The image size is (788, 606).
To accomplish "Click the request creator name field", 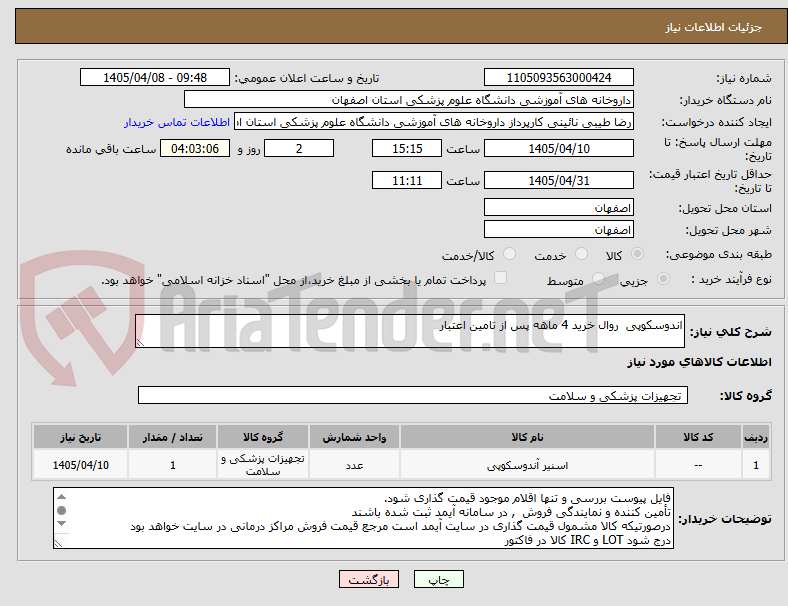I will tap(433, 122).
